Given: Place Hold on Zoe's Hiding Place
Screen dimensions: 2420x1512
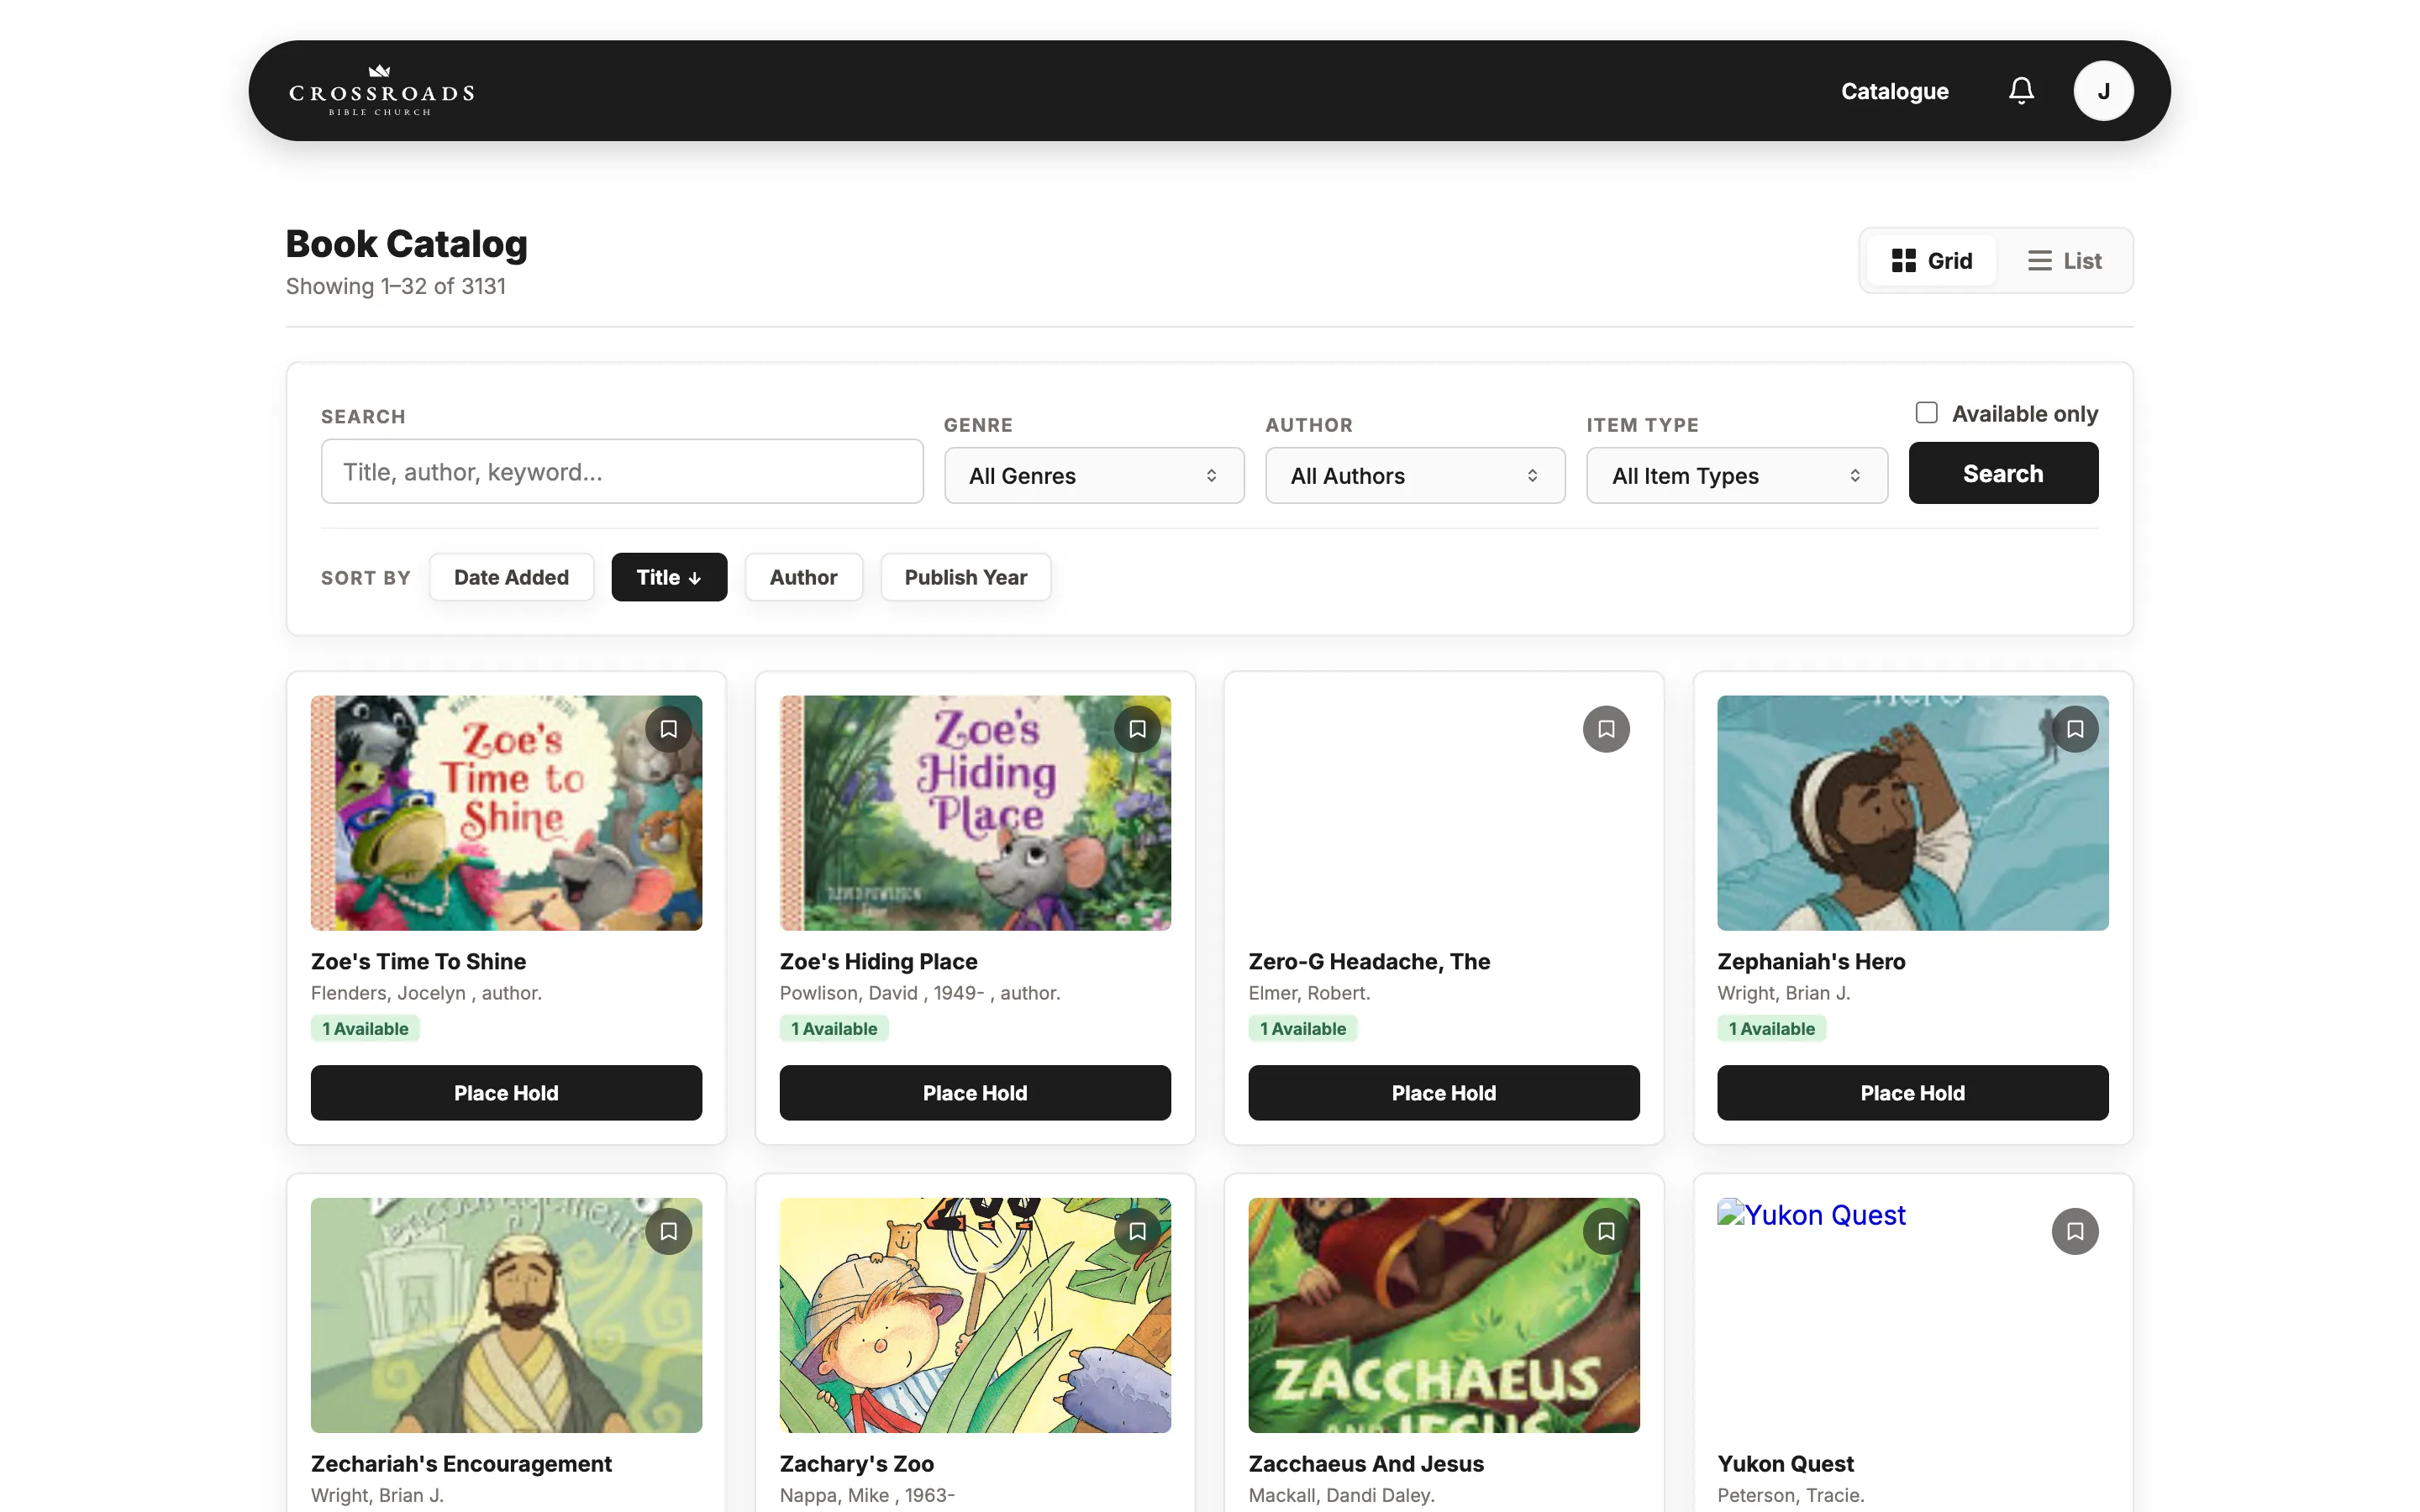Looking at the screenshot, I should click(975, 1092).
